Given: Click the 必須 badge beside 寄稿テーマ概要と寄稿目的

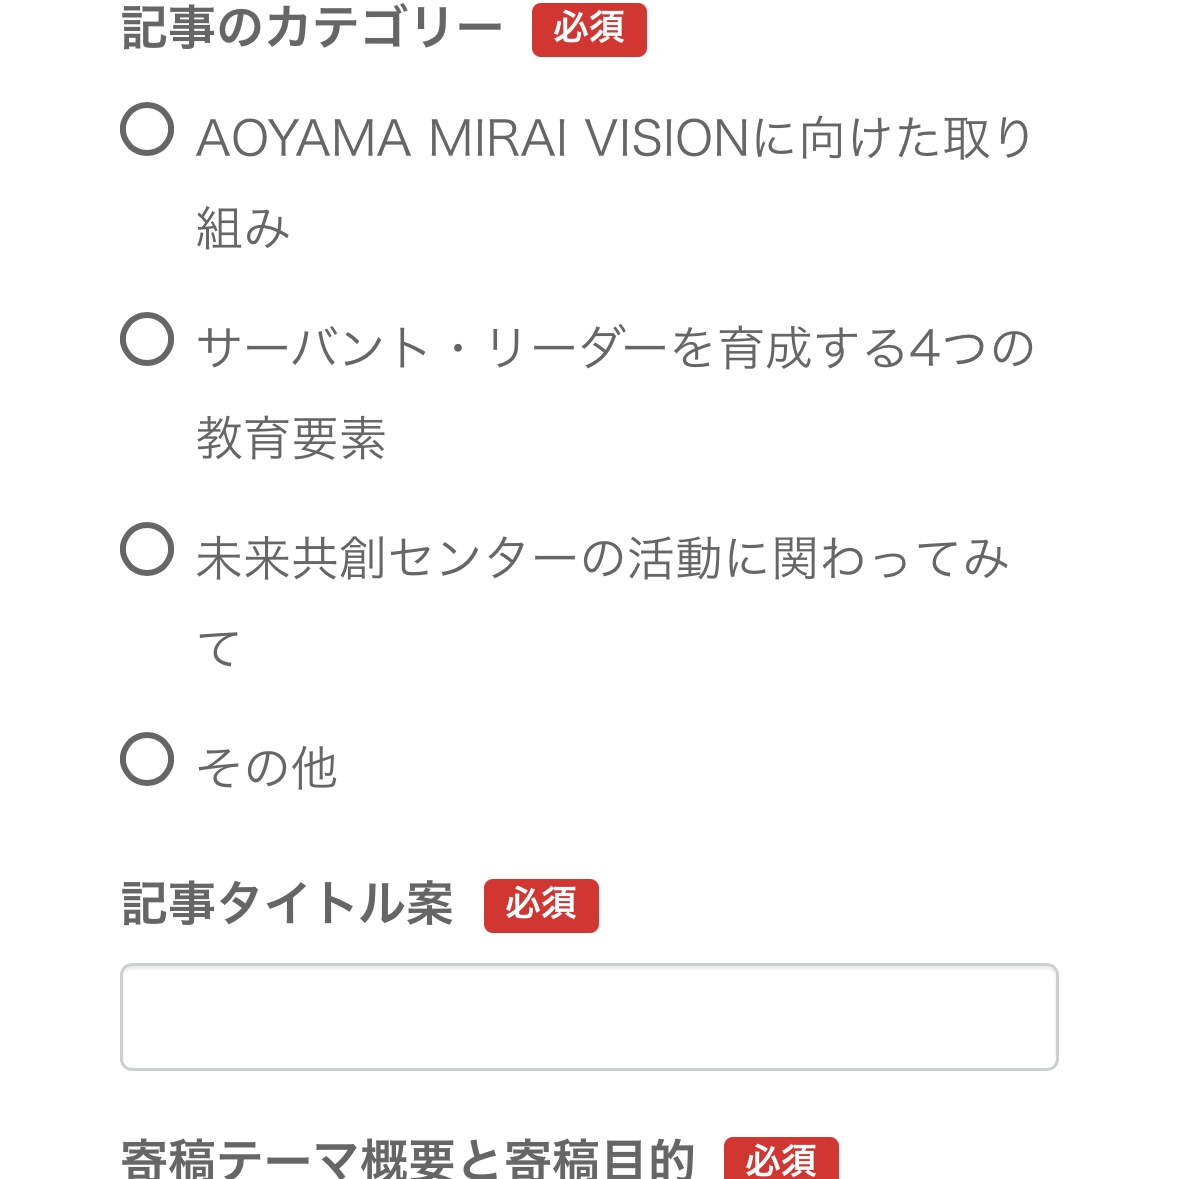Looking at the screenshot, I should pyautogui.click(x=781, y=1160).
